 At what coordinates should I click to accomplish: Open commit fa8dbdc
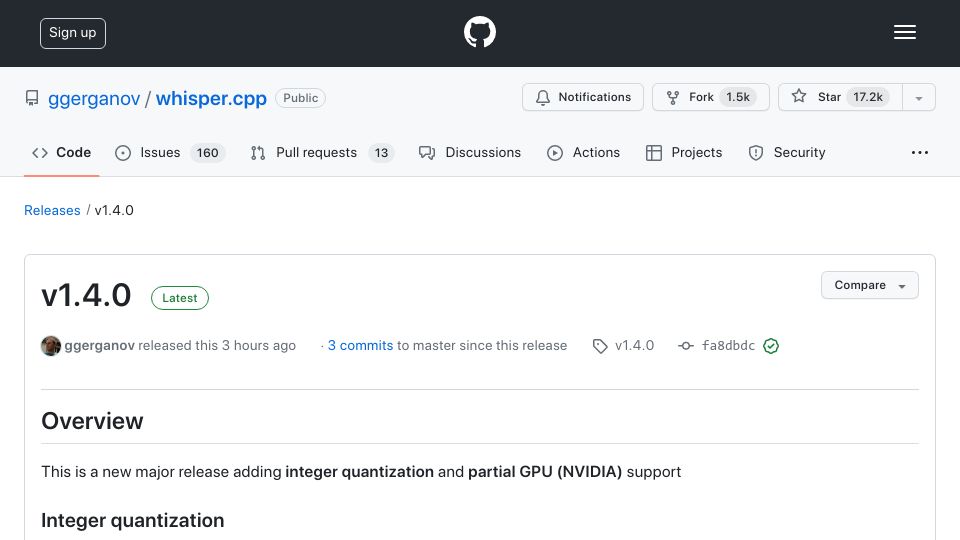(728, 345)
